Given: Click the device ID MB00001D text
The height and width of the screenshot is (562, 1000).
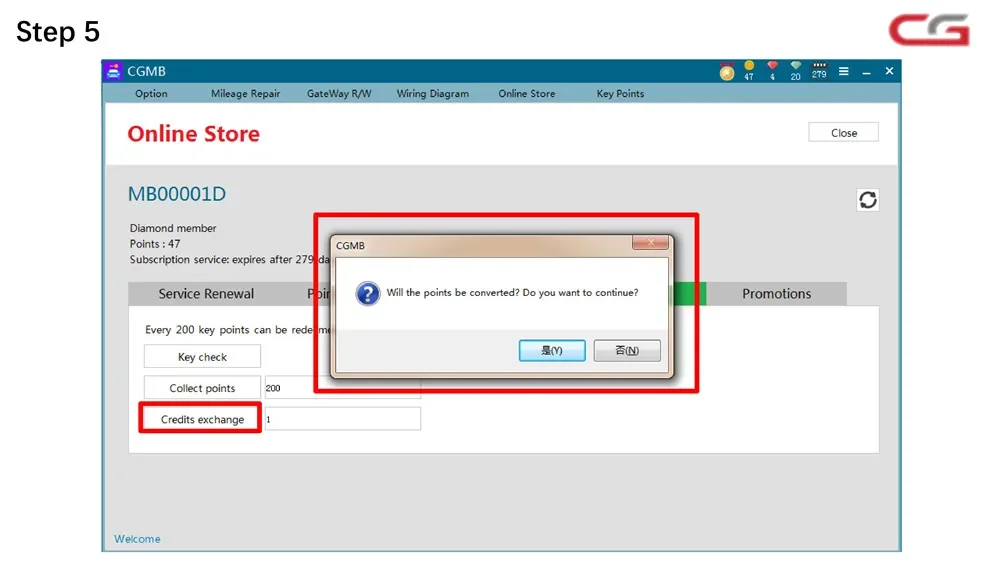Looking at the screenshot, I should coord(177,194).
